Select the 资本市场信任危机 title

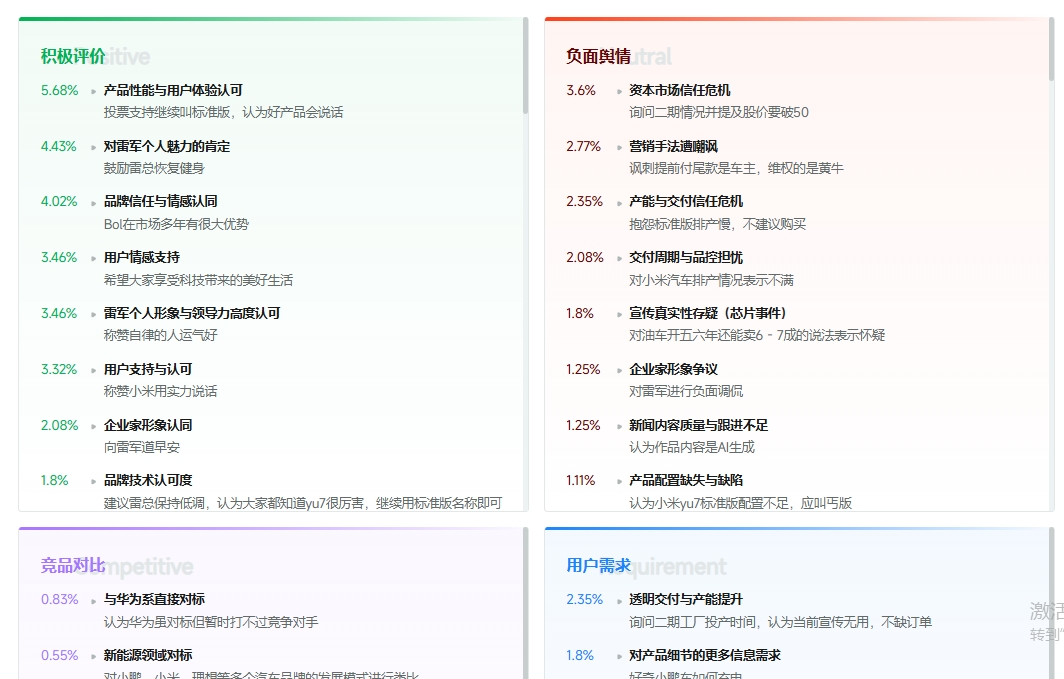click(680, 90)
